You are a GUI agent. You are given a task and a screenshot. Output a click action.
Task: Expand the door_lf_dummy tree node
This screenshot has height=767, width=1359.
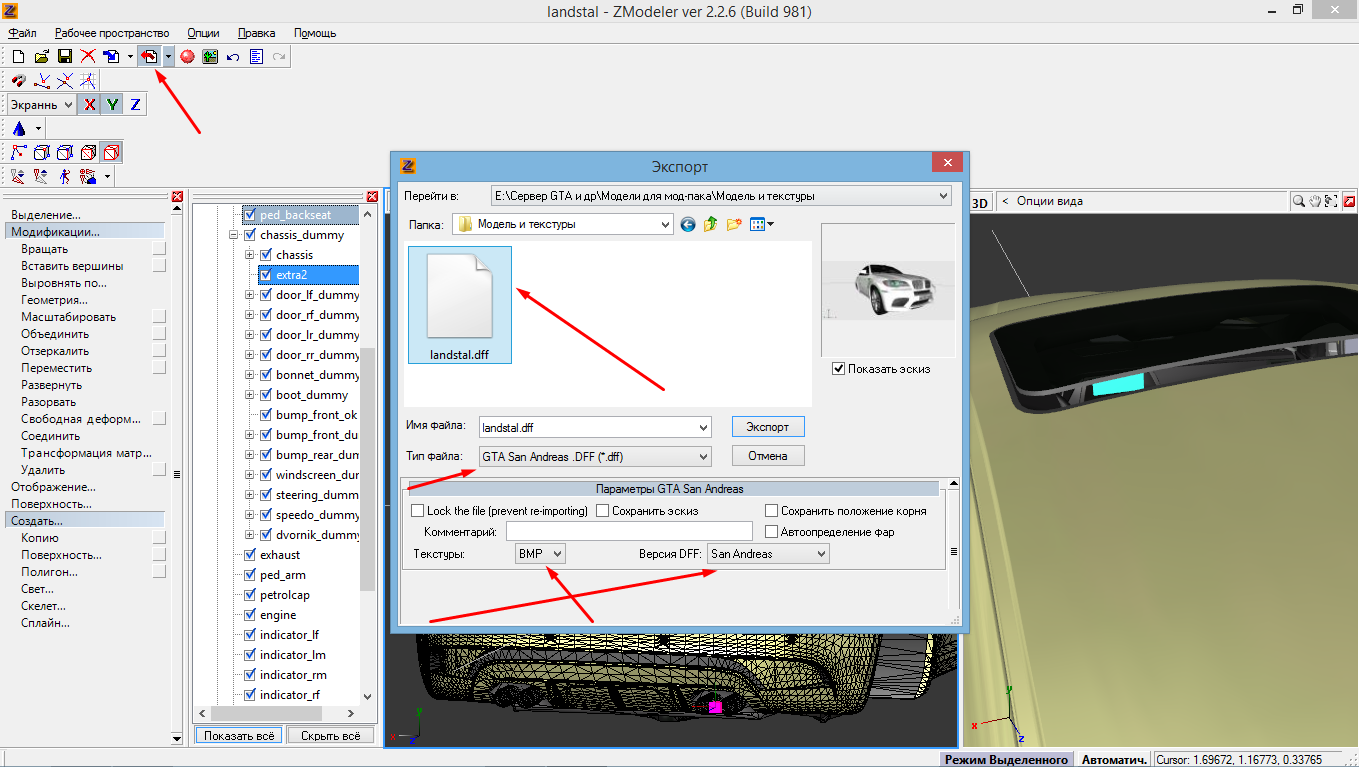pos(250,295)
